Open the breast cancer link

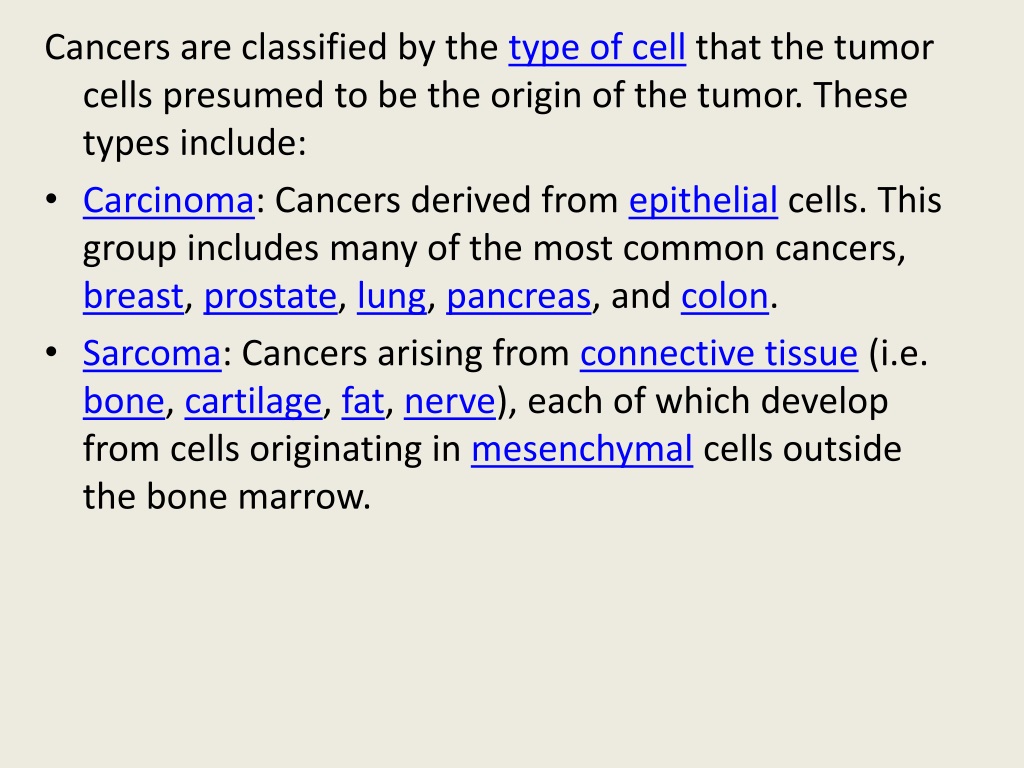133,296
